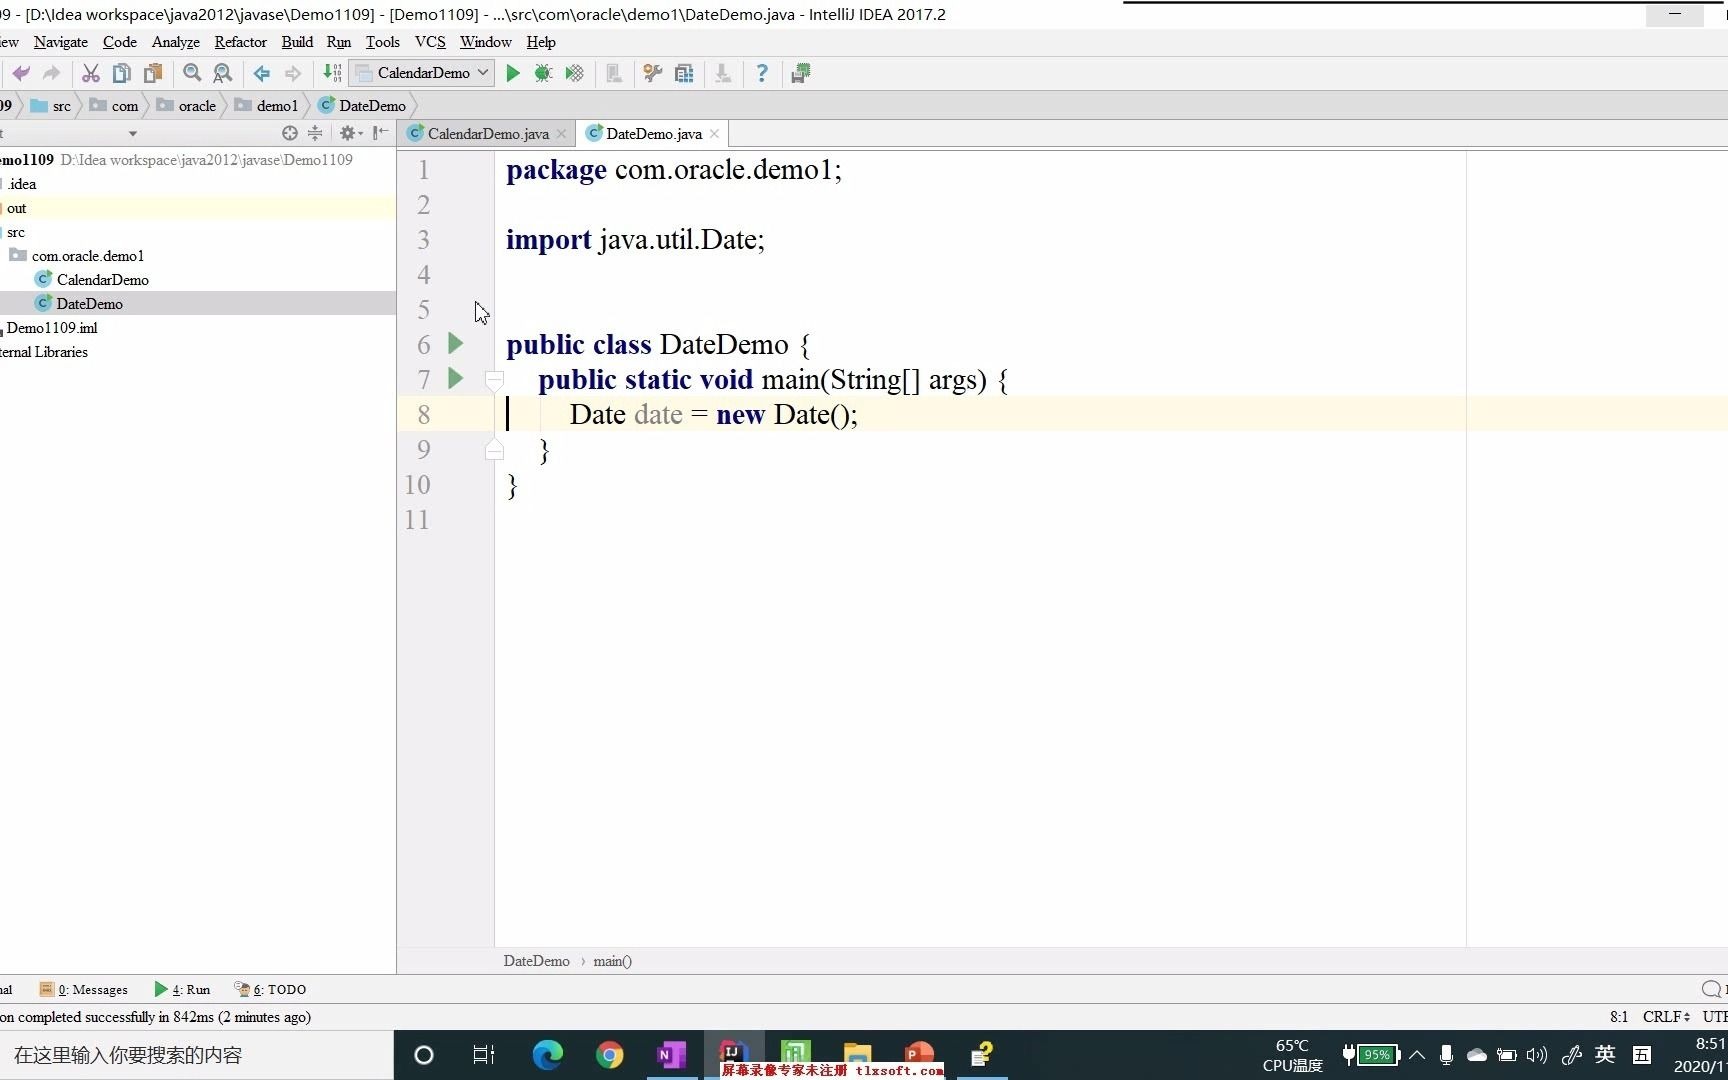Click oracle in navigation breadcrumb
Image resolution: width=1728 pixels, height=1080 pixels.
tap(187, 106)
